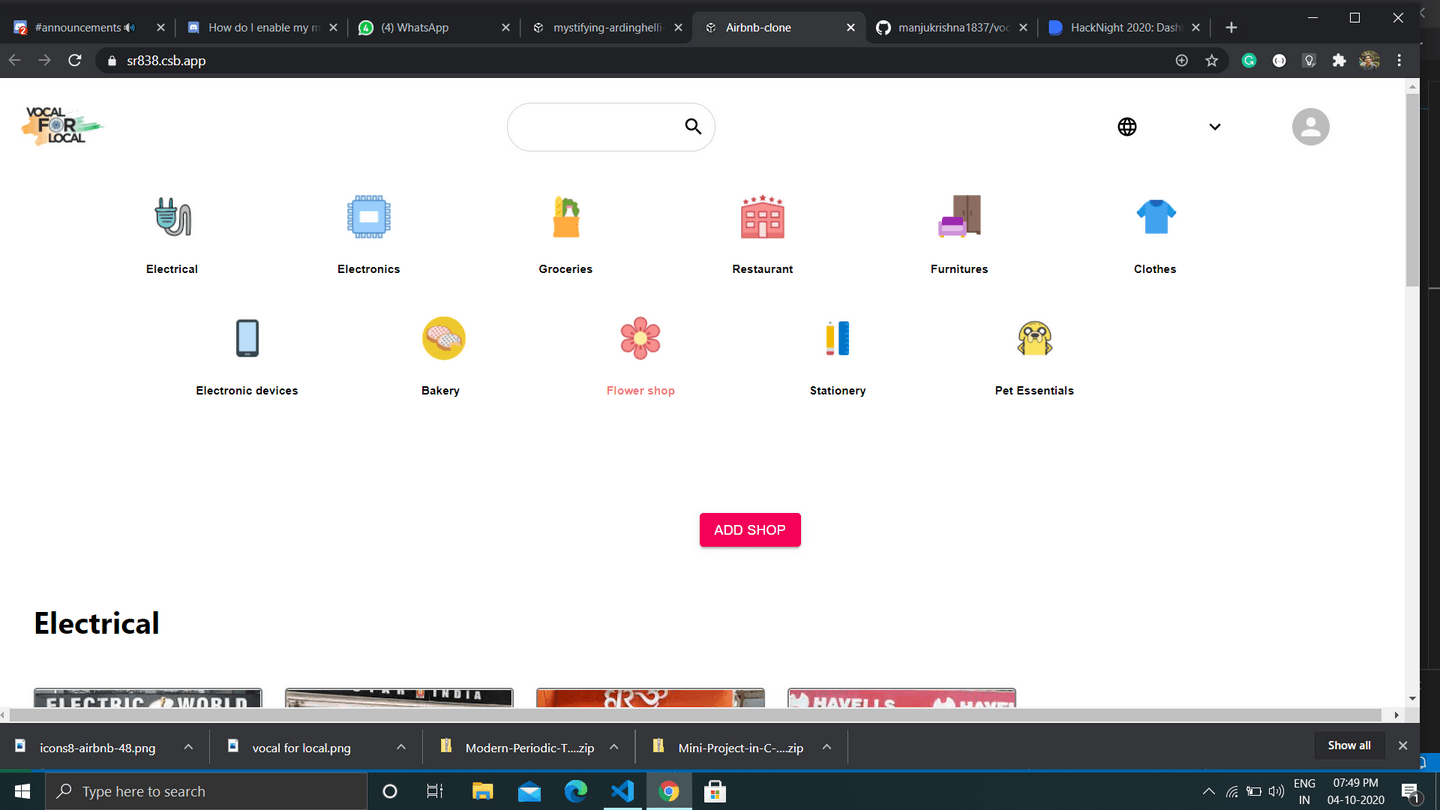Open the Mail app from taskbar
The width and height of the screenshot is (1440, 810).
click(529, 791)
